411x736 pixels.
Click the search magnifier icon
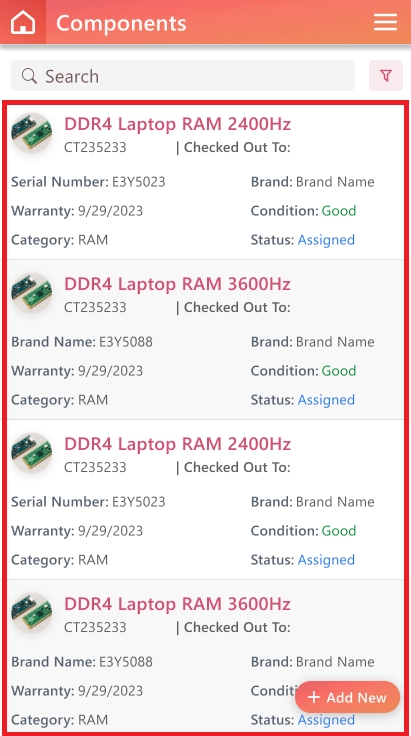pos(29,76)
